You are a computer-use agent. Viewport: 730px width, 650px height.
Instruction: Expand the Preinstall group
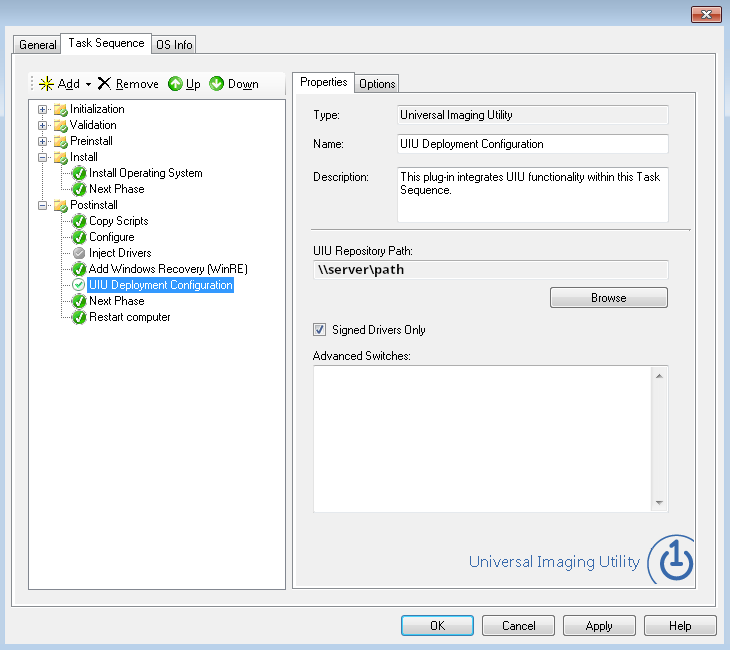(x=42, y=142)
